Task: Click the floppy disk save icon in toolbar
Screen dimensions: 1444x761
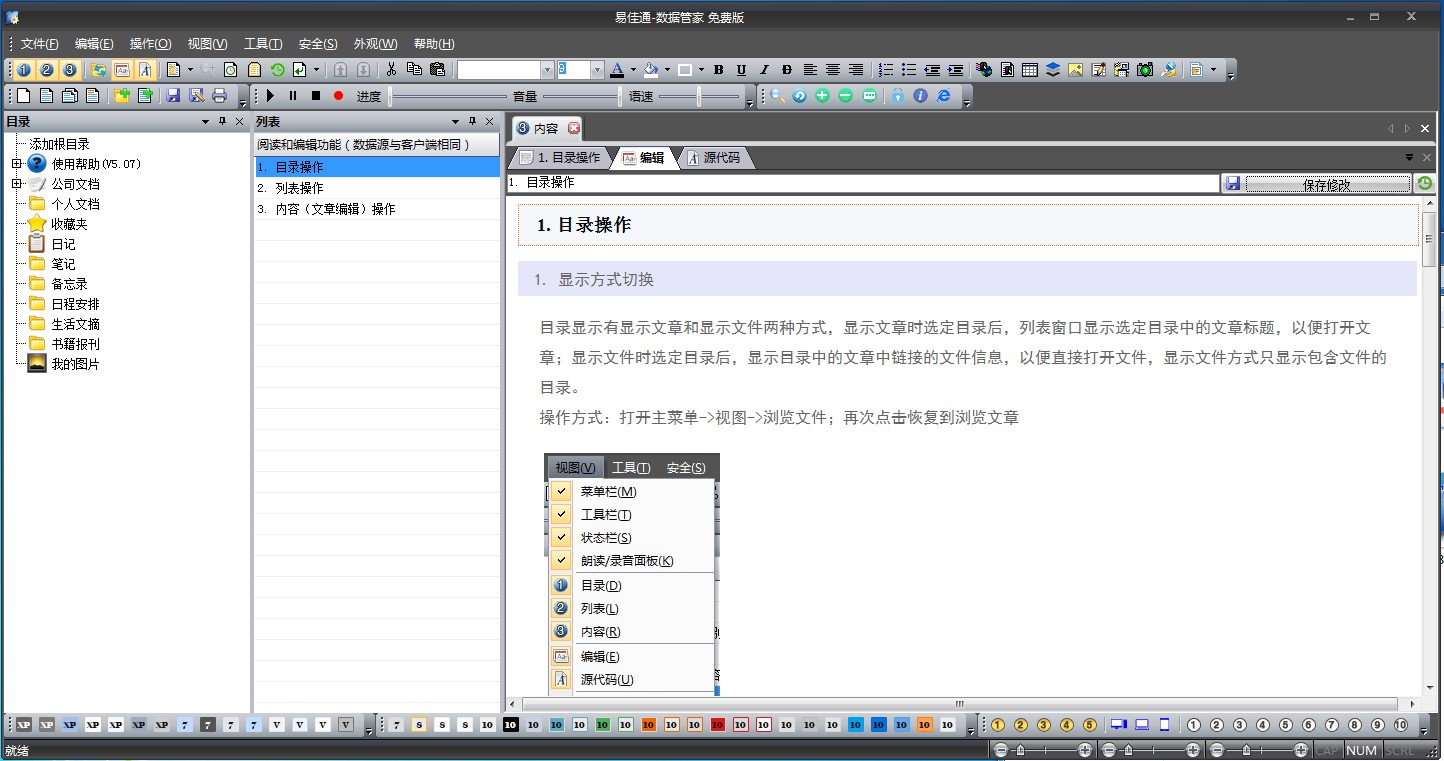Action: [x=173, y=96]
